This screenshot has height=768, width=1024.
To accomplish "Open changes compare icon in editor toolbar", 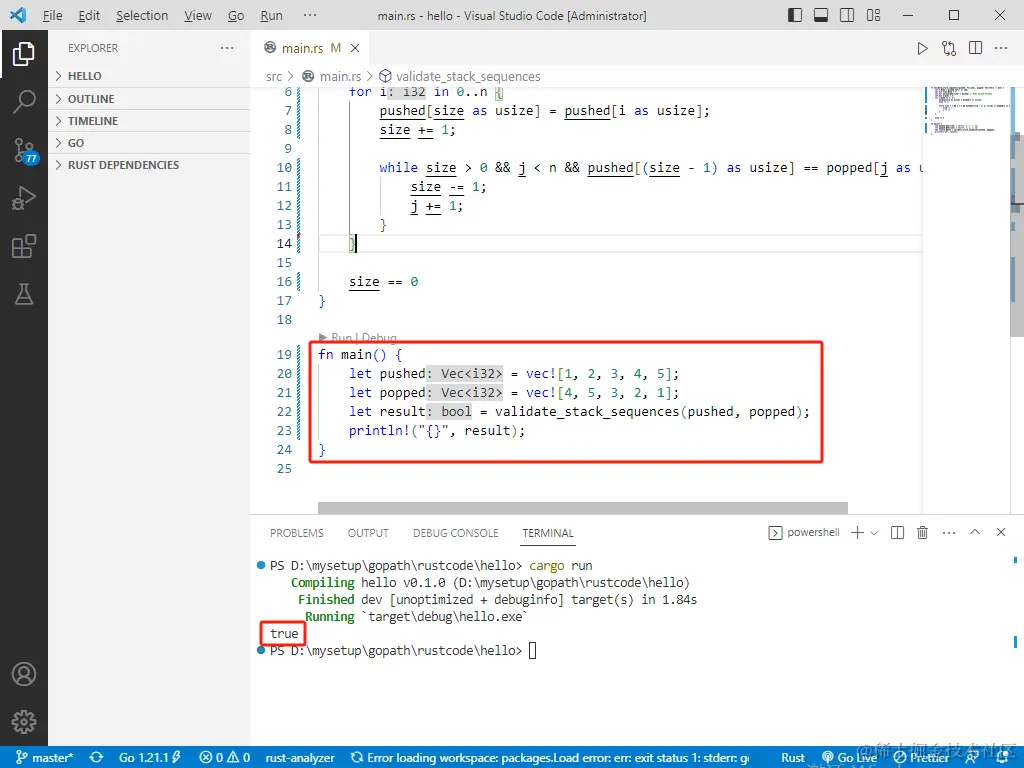I will pyautogui.click(x=949, y=48).
